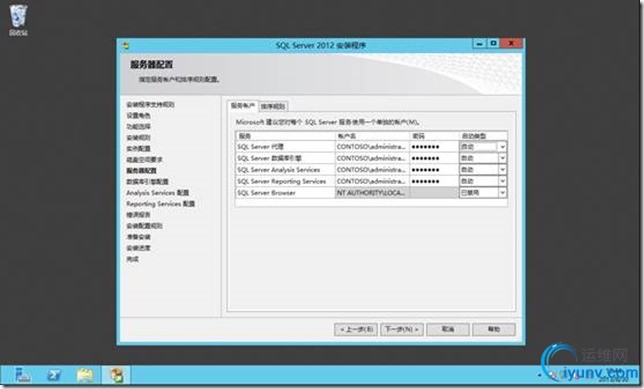This screenshot has width=644, height=389.
Task: Select 错误报告 step in sidebar
Action: 138,215
